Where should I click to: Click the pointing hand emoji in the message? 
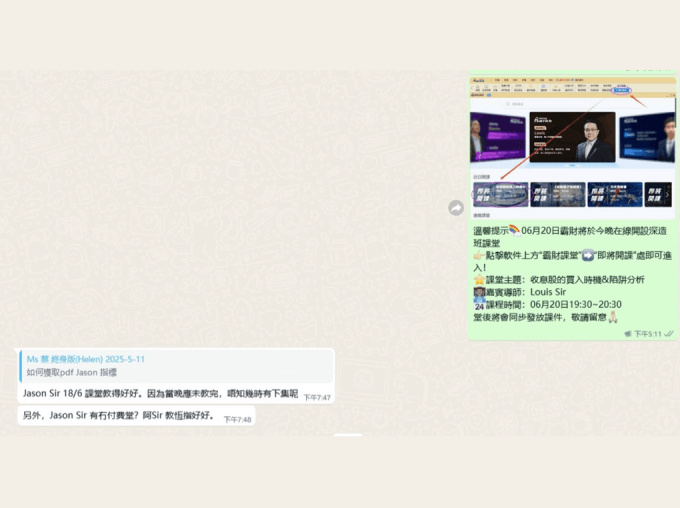479,255
